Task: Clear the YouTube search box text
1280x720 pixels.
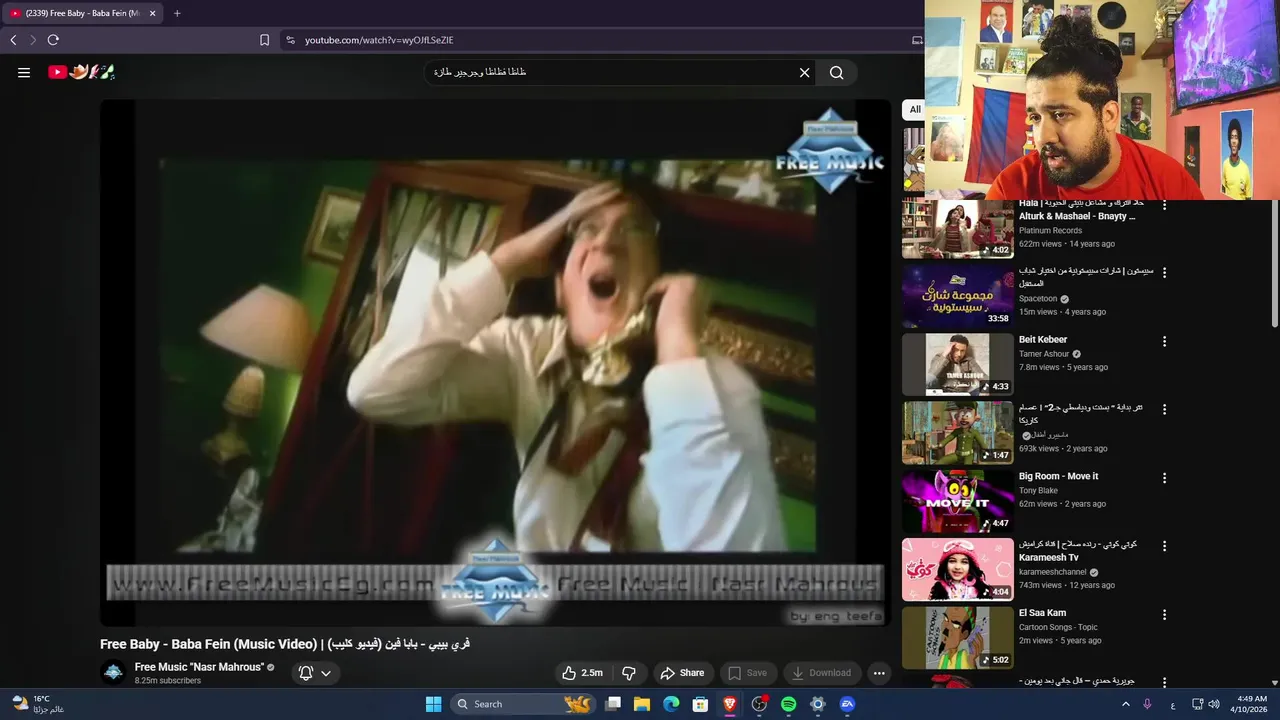Action: 804,72
